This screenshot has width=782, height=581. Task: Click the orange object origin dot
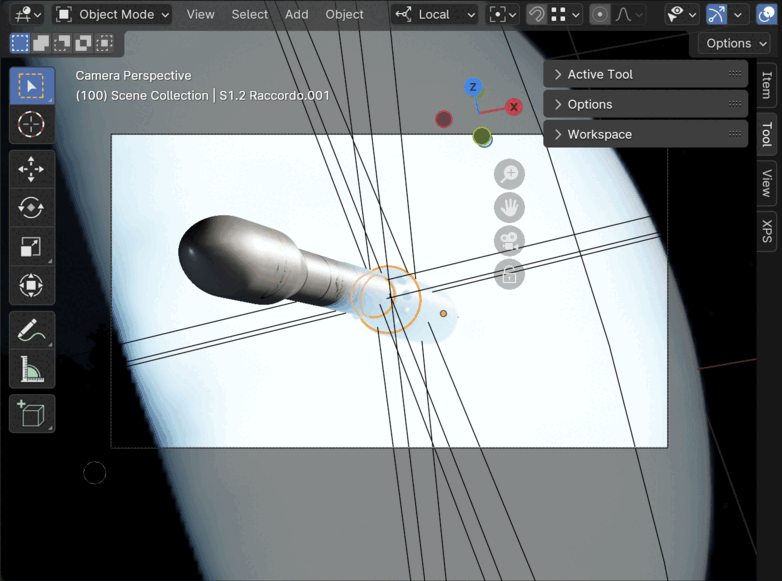click(x=443, y=313)
